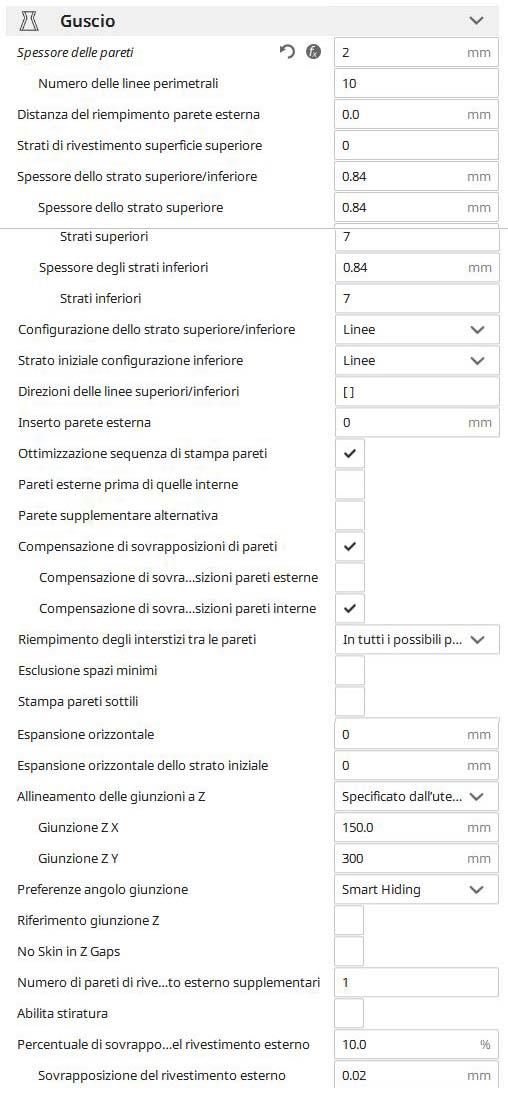Click the Giunzione Z X value field
Viewport: 508px width, 1096px height.
pyautogui.click(x=417, y=828)
